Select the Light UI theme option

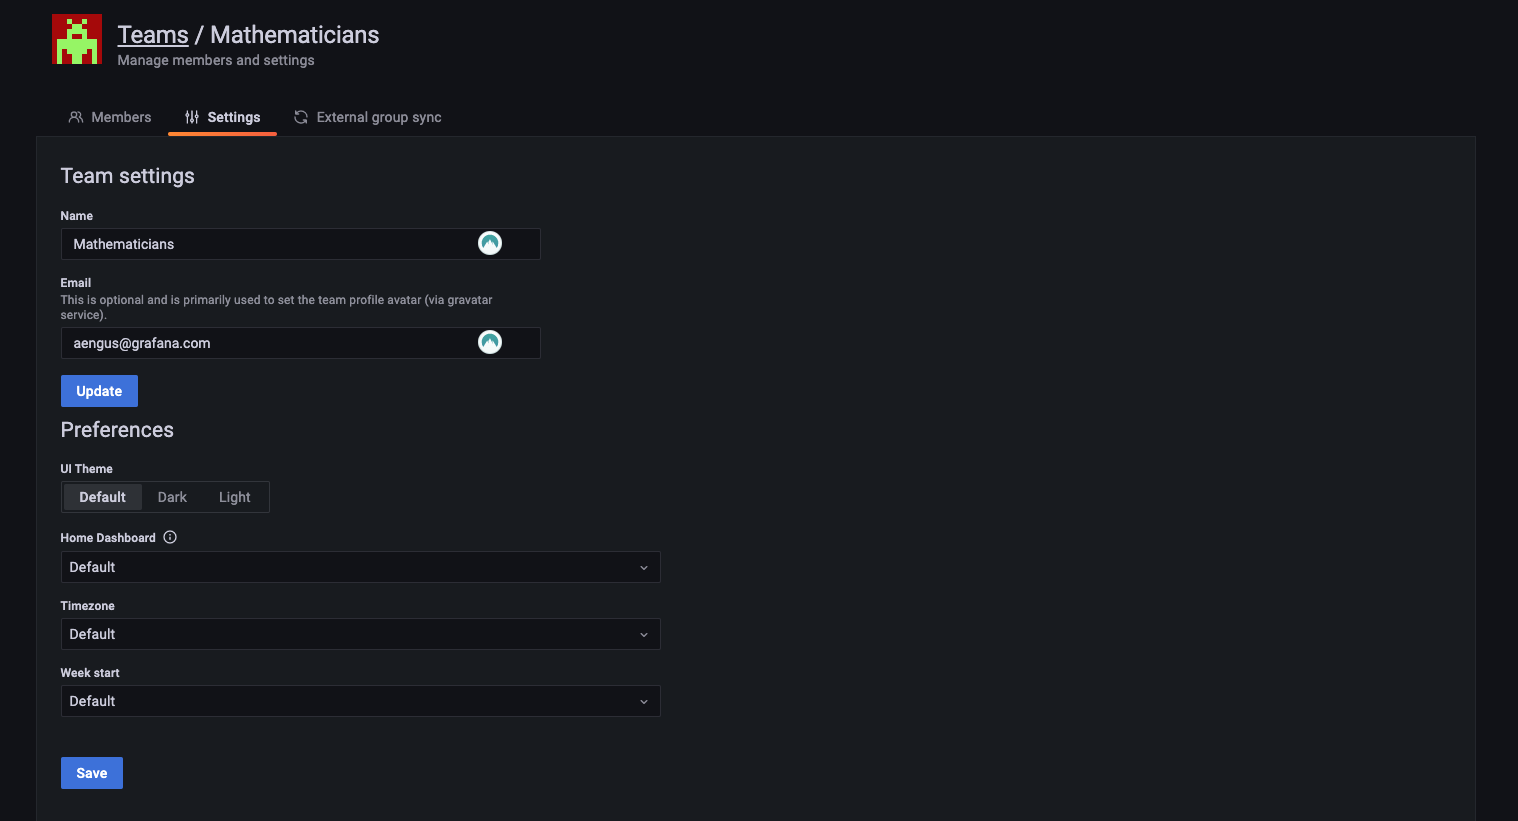click(x=234, y=497)
